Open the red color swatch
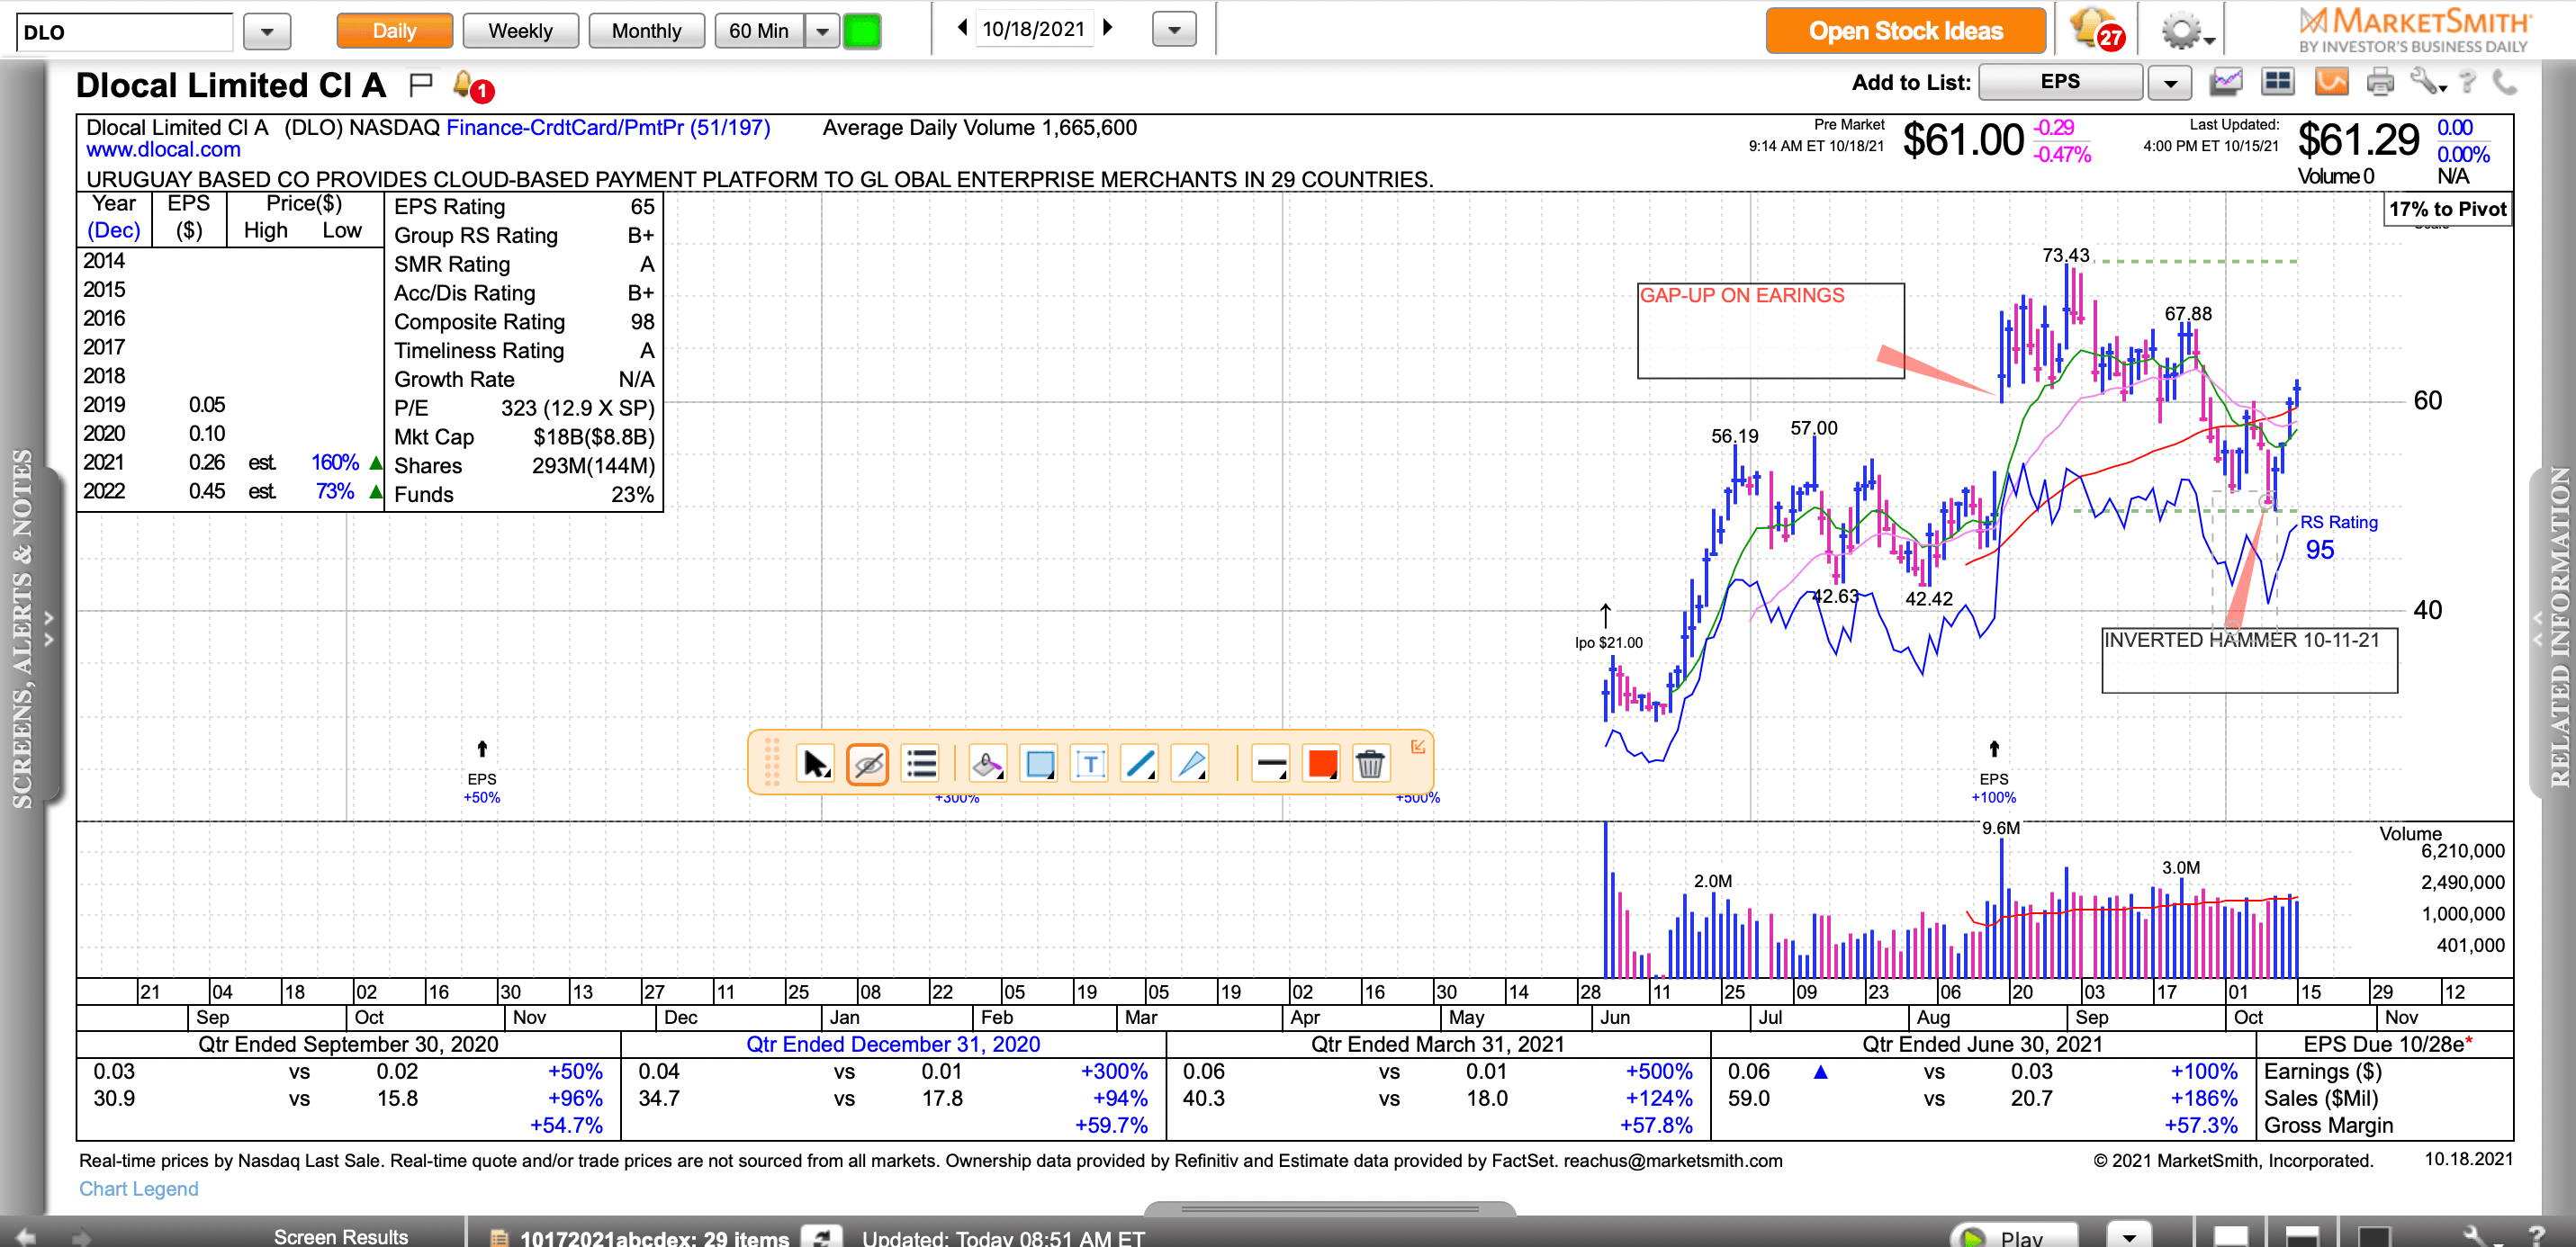2576x1247 pixels. (x=1322, y=765)
